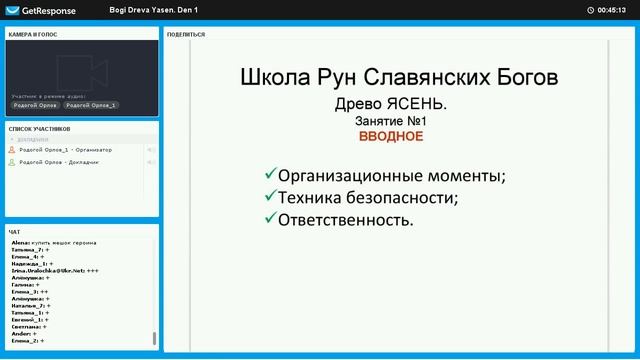Open the Чат panel header
640x360 pixels.
point(14,232)
